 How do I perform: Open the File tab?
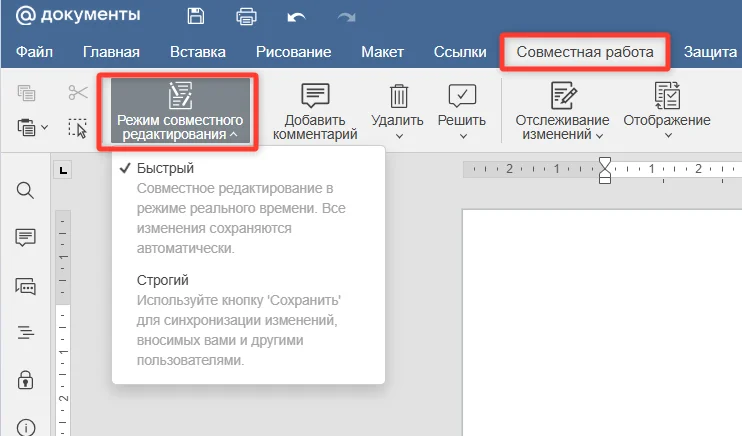click(34, 52)
